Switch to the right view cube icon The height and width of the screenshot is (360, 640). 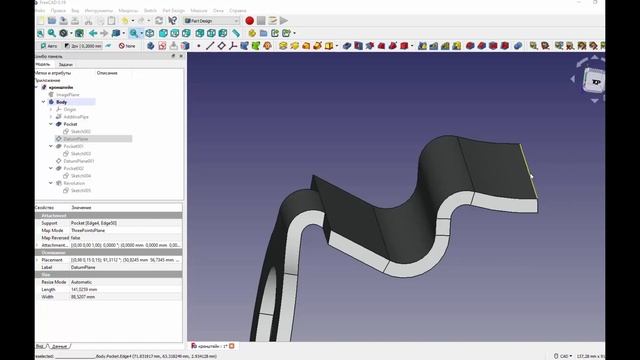(x=186, y=33)
